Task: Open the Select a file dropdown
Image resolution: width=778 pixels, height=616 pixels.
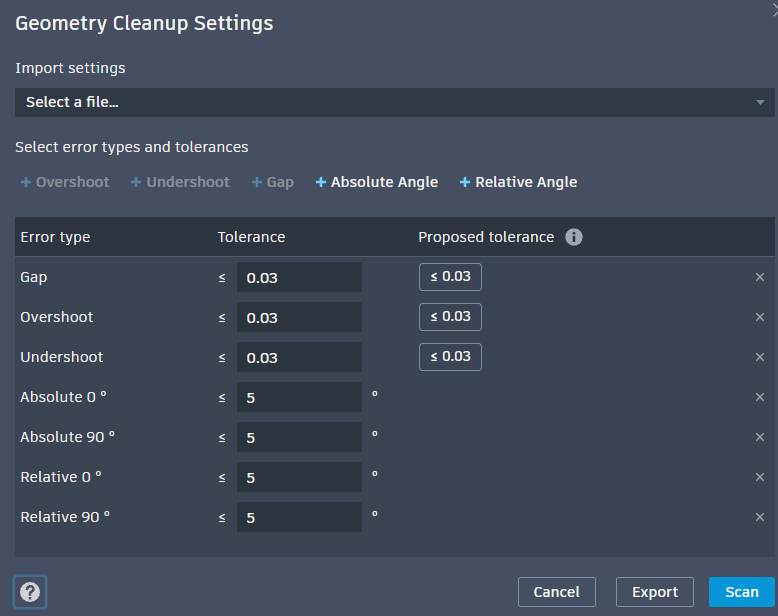Action: point(394,103)
